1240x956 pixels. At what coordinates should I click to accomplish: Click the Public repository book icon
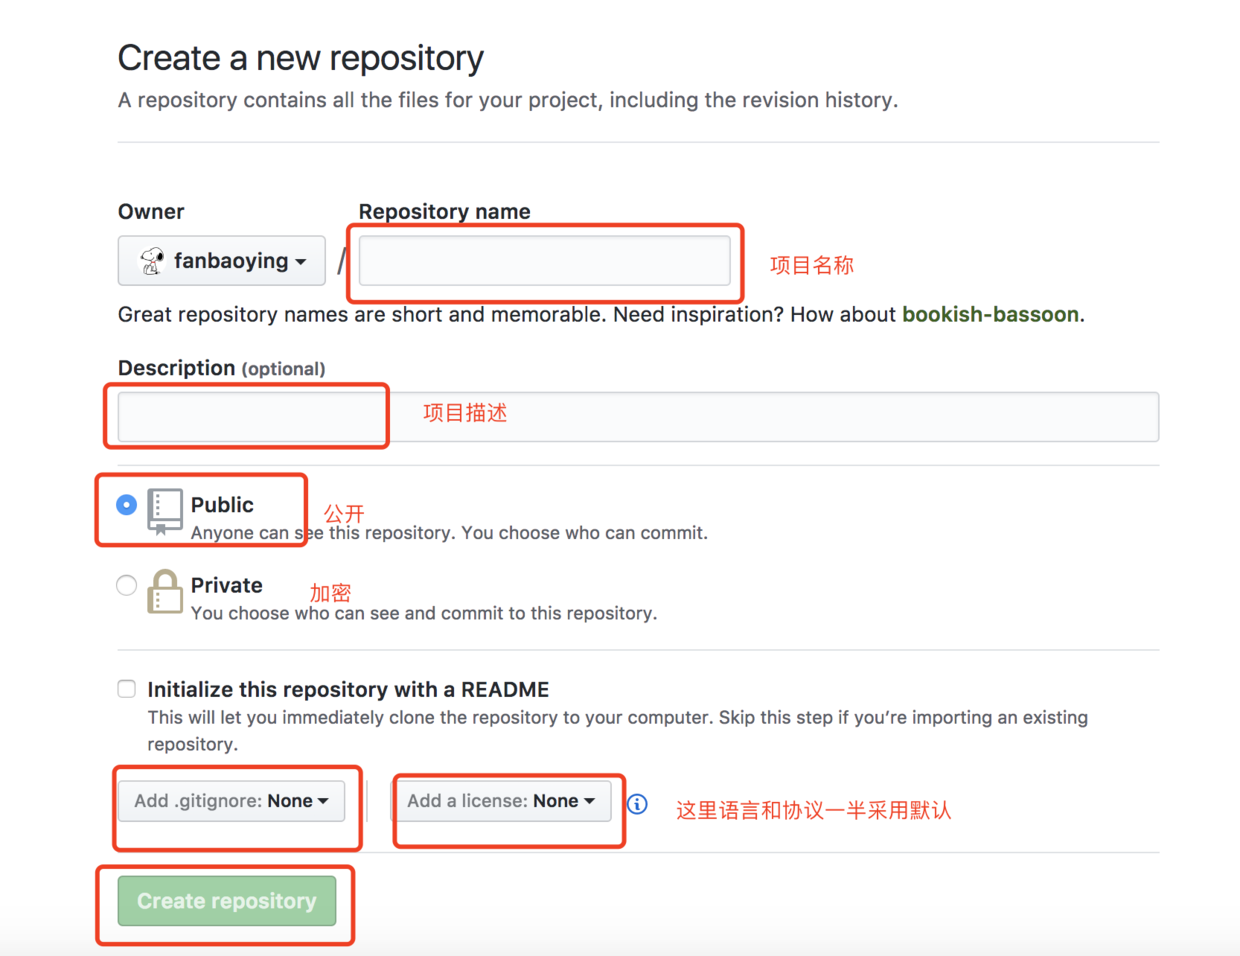[165, 511]
